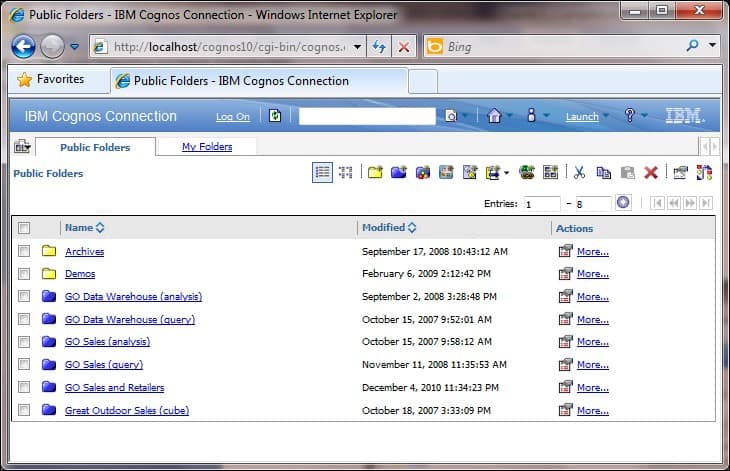
Task: Click the refresh icon beside Log On
Action: (276, 116)
